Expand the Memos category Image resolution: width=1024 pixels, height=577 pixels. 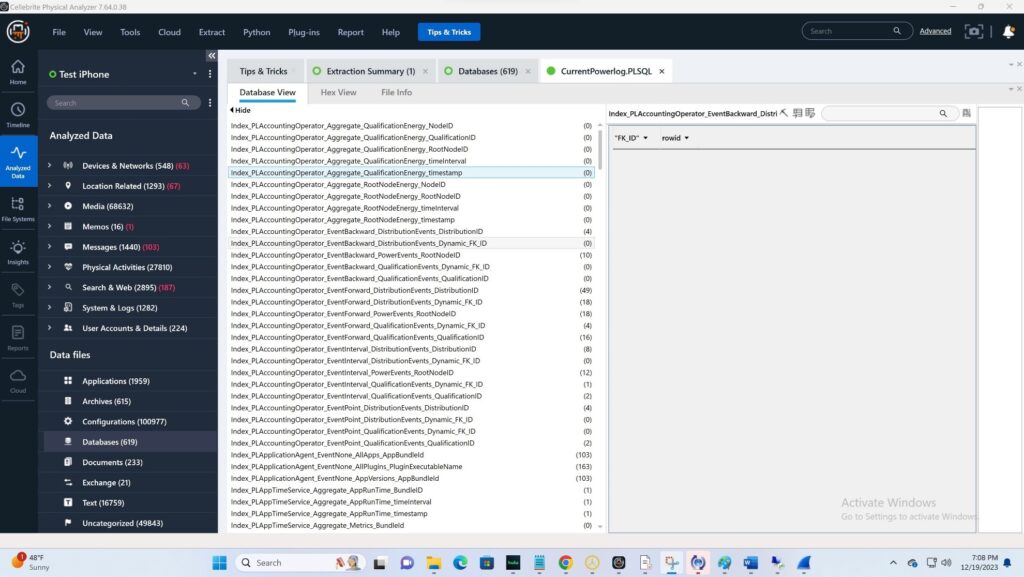pos(50,226)
